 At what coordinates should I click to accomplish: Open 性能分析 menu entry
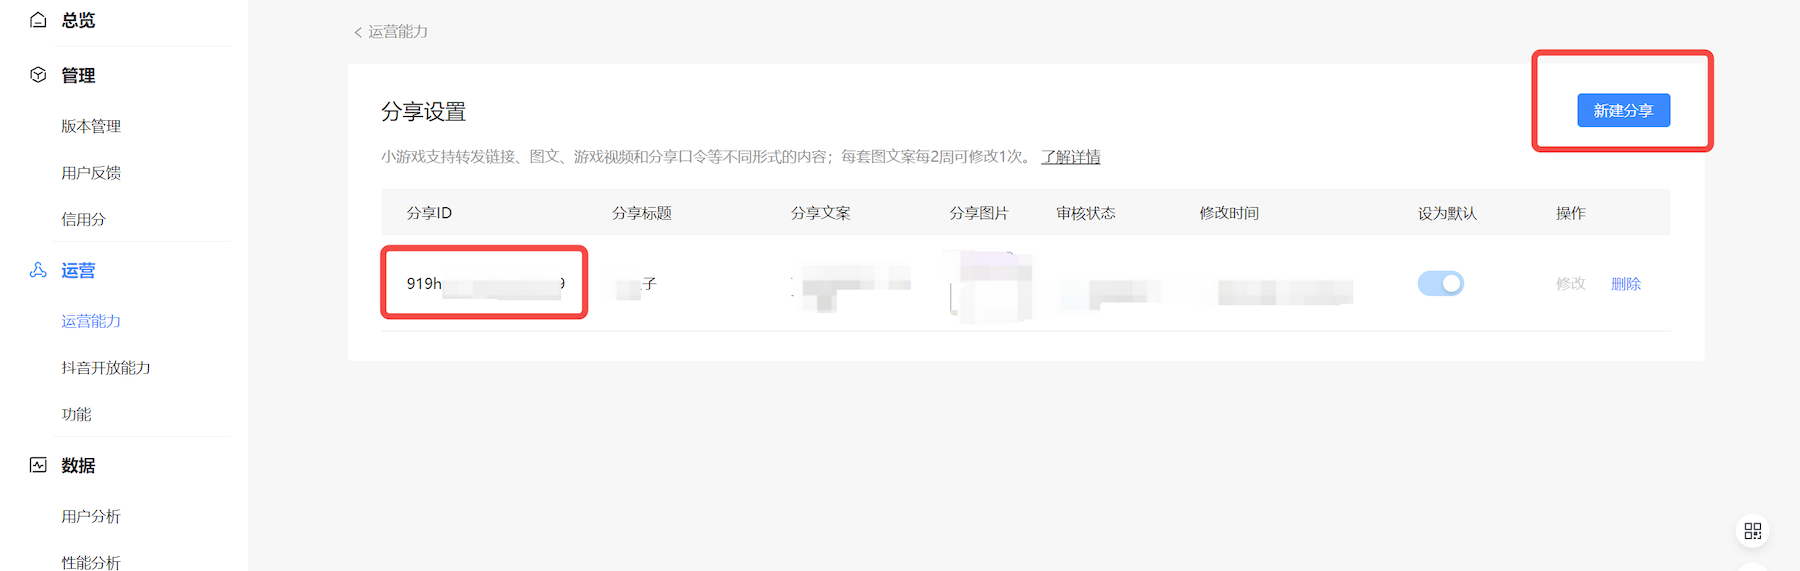pyautogui.click(x=91, y=562)
